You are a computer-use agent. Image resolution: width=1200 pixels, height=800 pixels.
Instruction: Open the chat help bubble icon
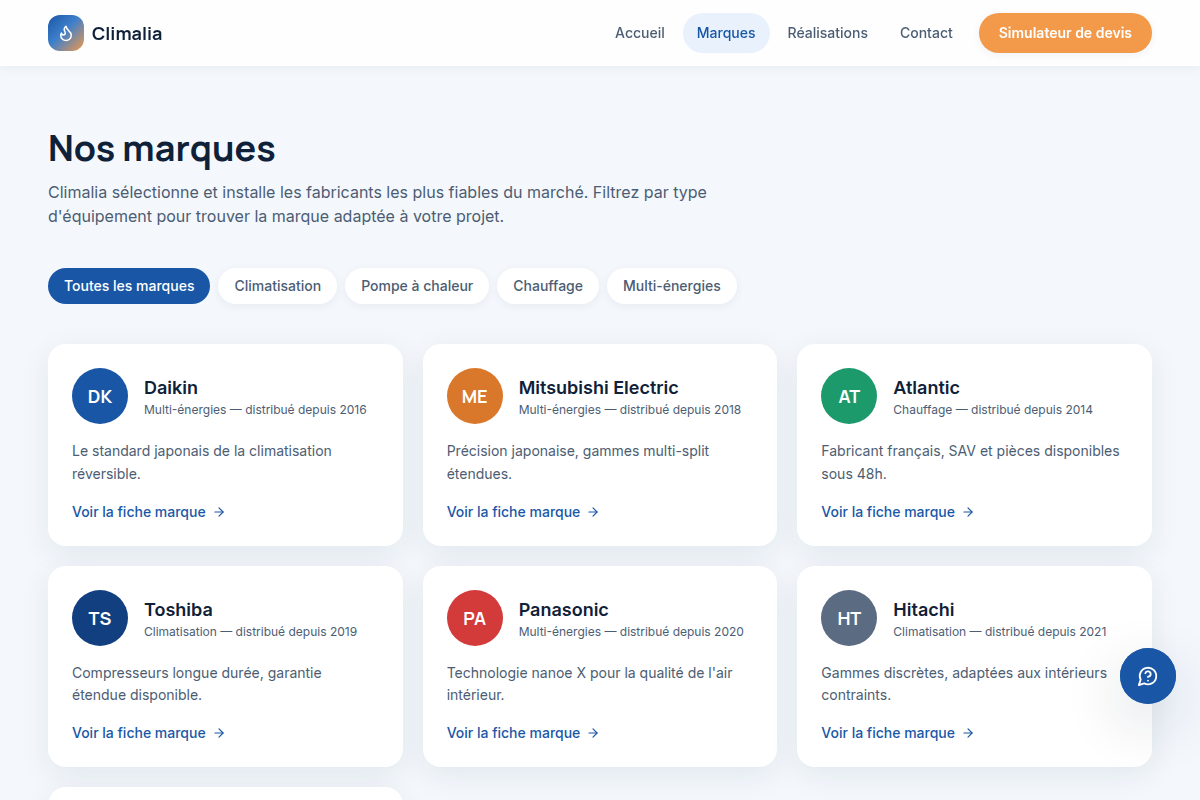point(1148,676)
